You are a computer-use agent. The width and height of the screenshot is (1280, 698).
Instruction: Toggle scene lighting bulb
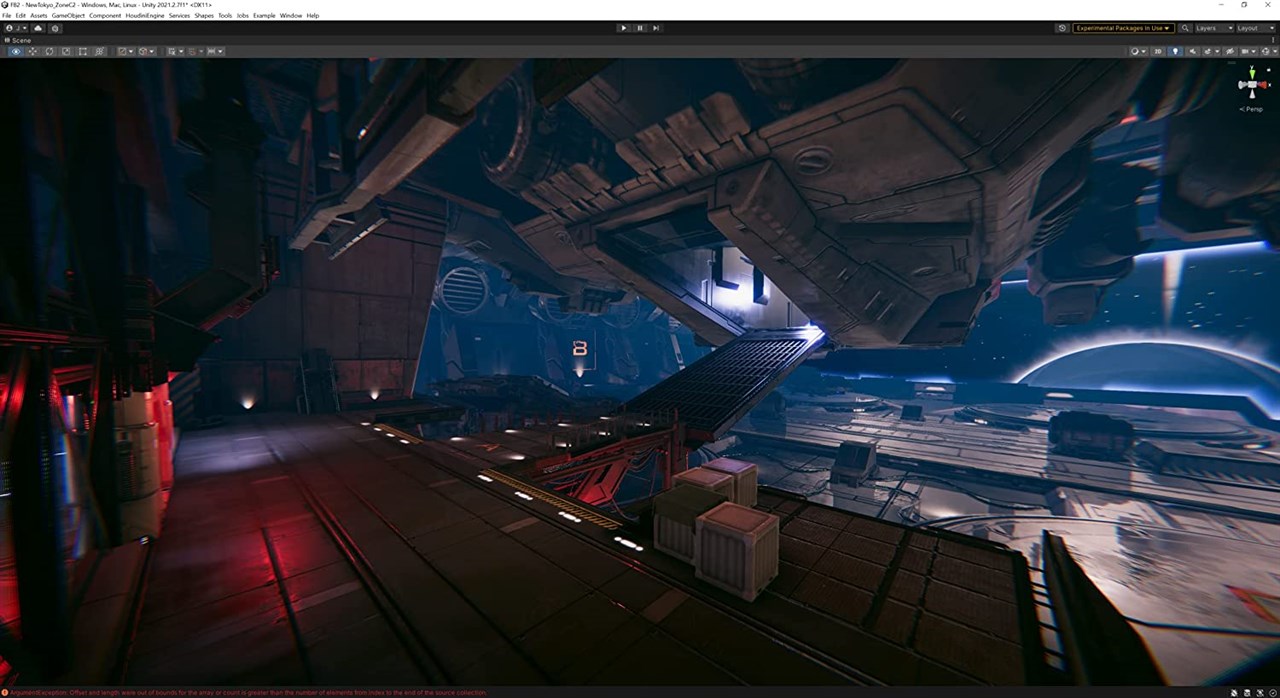click(1175, 51)
